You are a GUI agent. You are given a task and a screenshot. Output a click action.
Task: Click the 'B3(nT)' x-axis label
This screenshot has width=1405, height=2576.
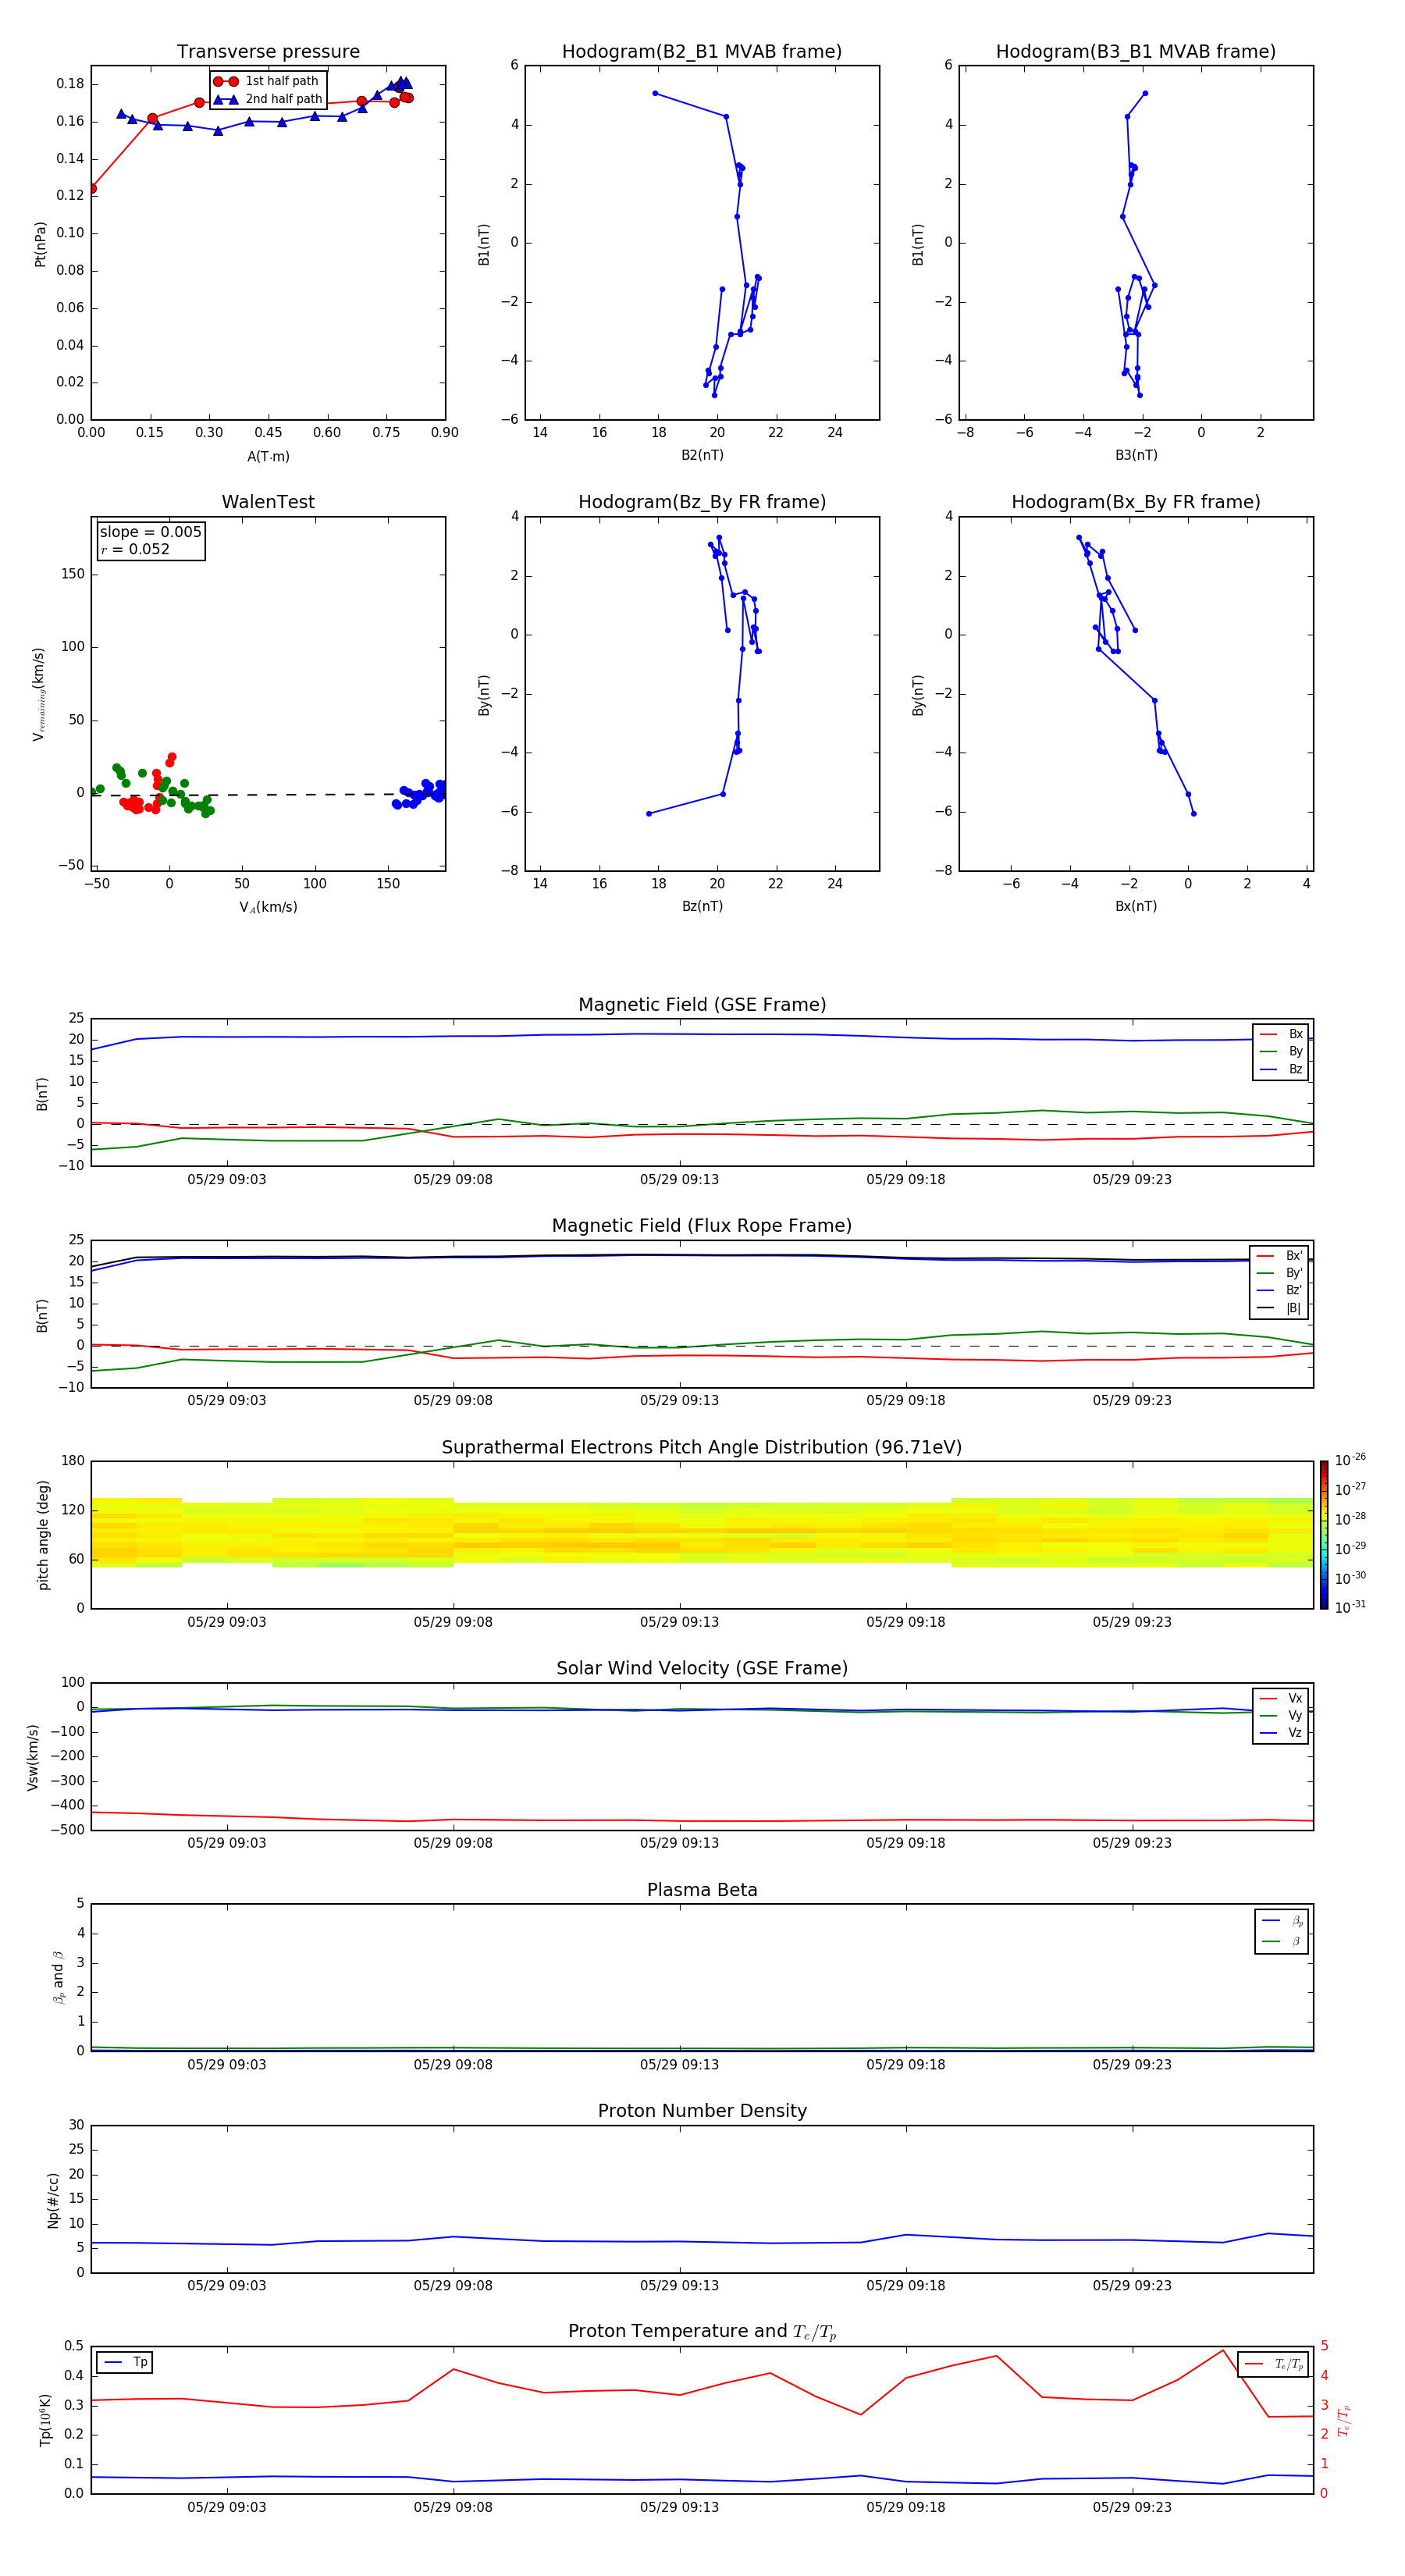coord(1136,455)
